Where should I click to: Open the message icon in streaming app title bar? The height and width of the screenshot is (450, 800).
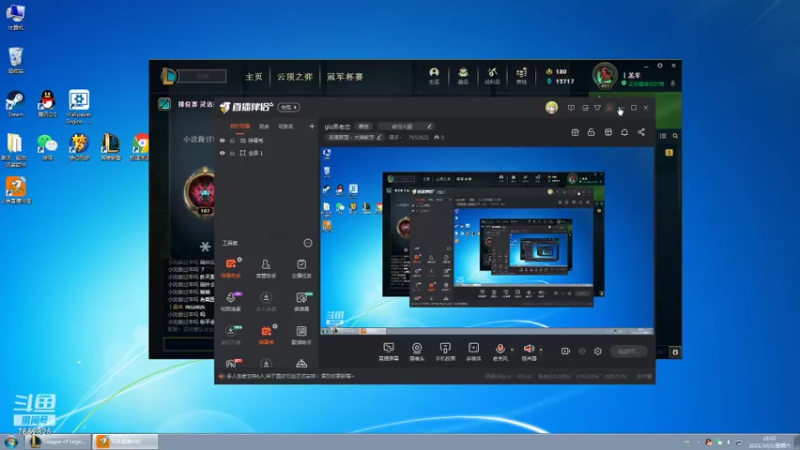coord(571,108)
